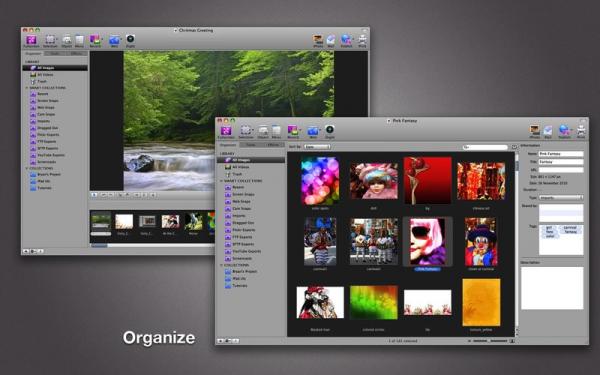Click Mail icon in Christmas Greeting window

click(331, 39)
